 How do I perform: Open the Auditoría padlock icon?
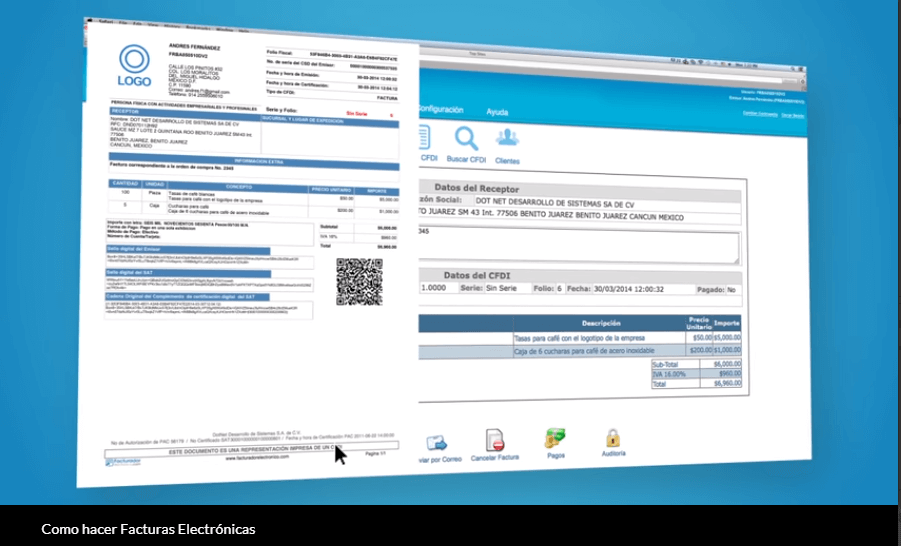(613, 438)
